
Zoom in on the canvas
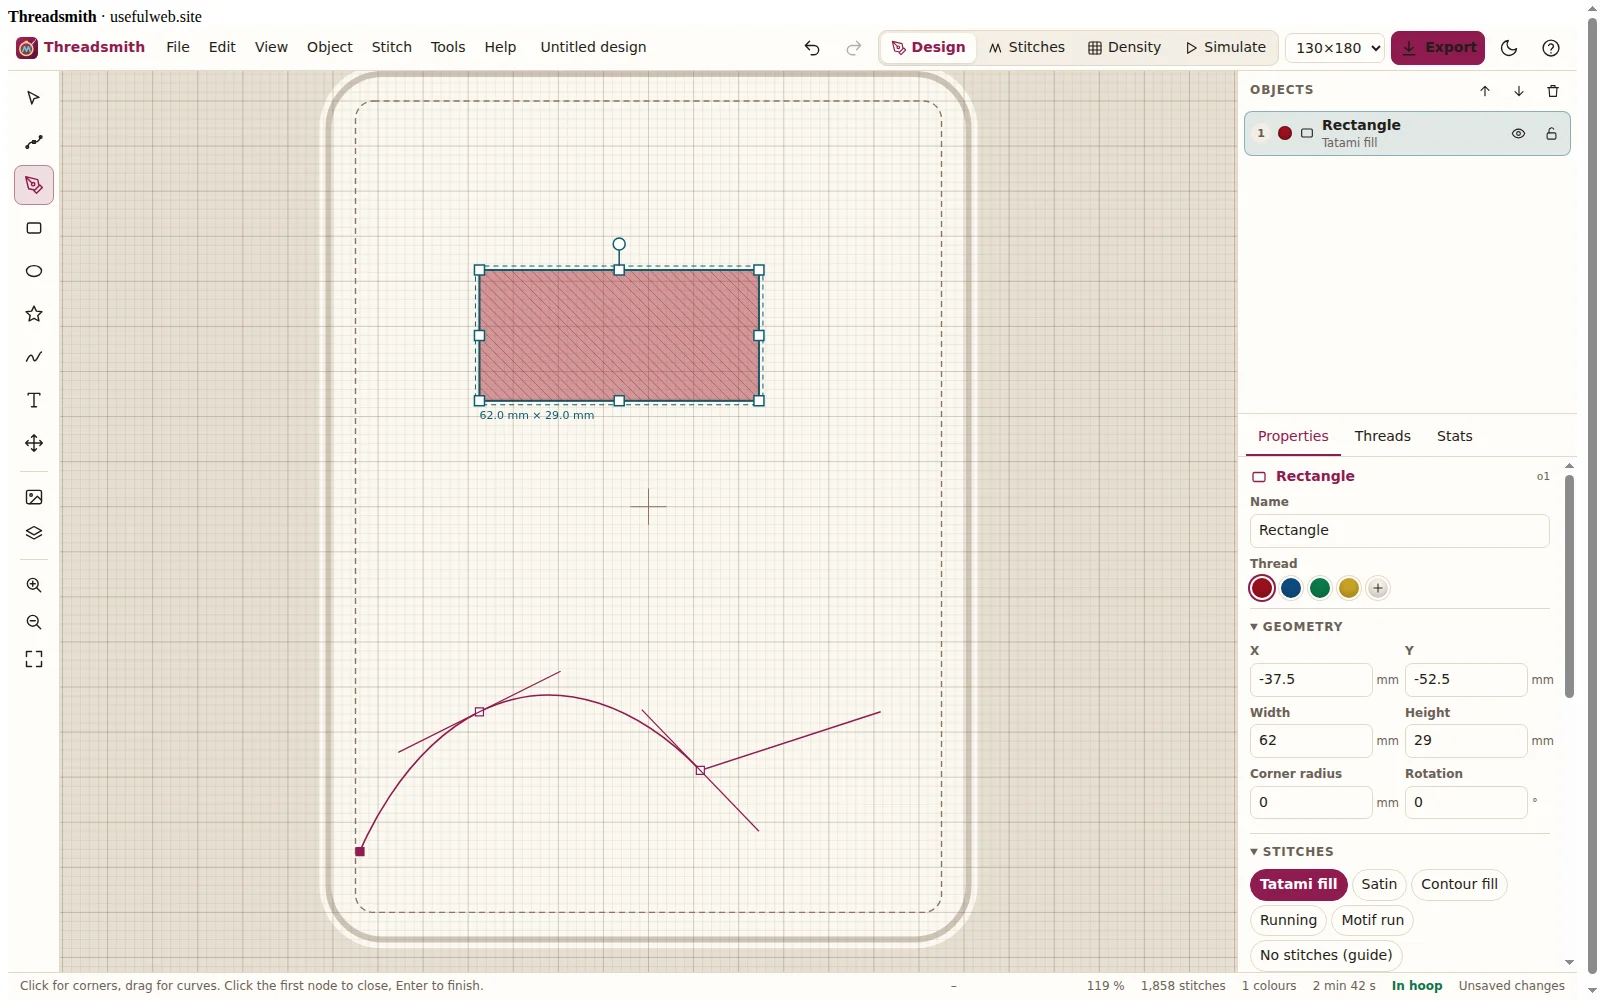[x=34, y=585]
